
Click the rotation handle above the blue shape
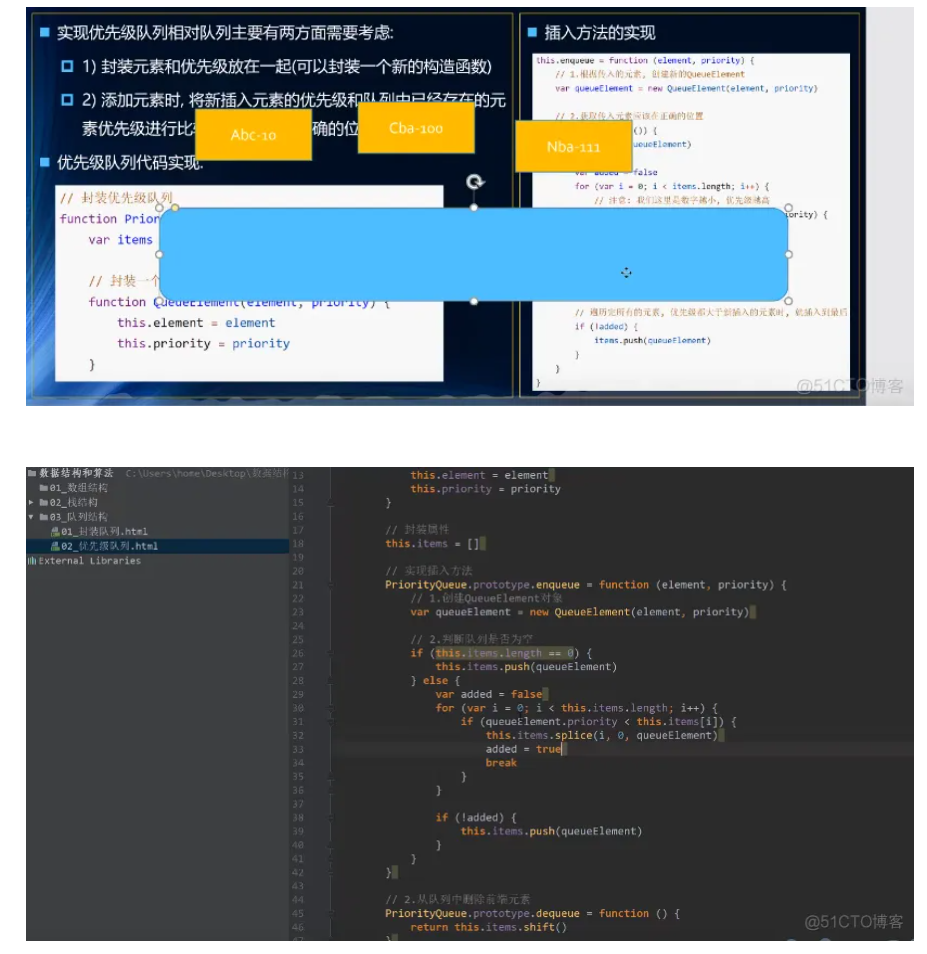tap(475, 181)
